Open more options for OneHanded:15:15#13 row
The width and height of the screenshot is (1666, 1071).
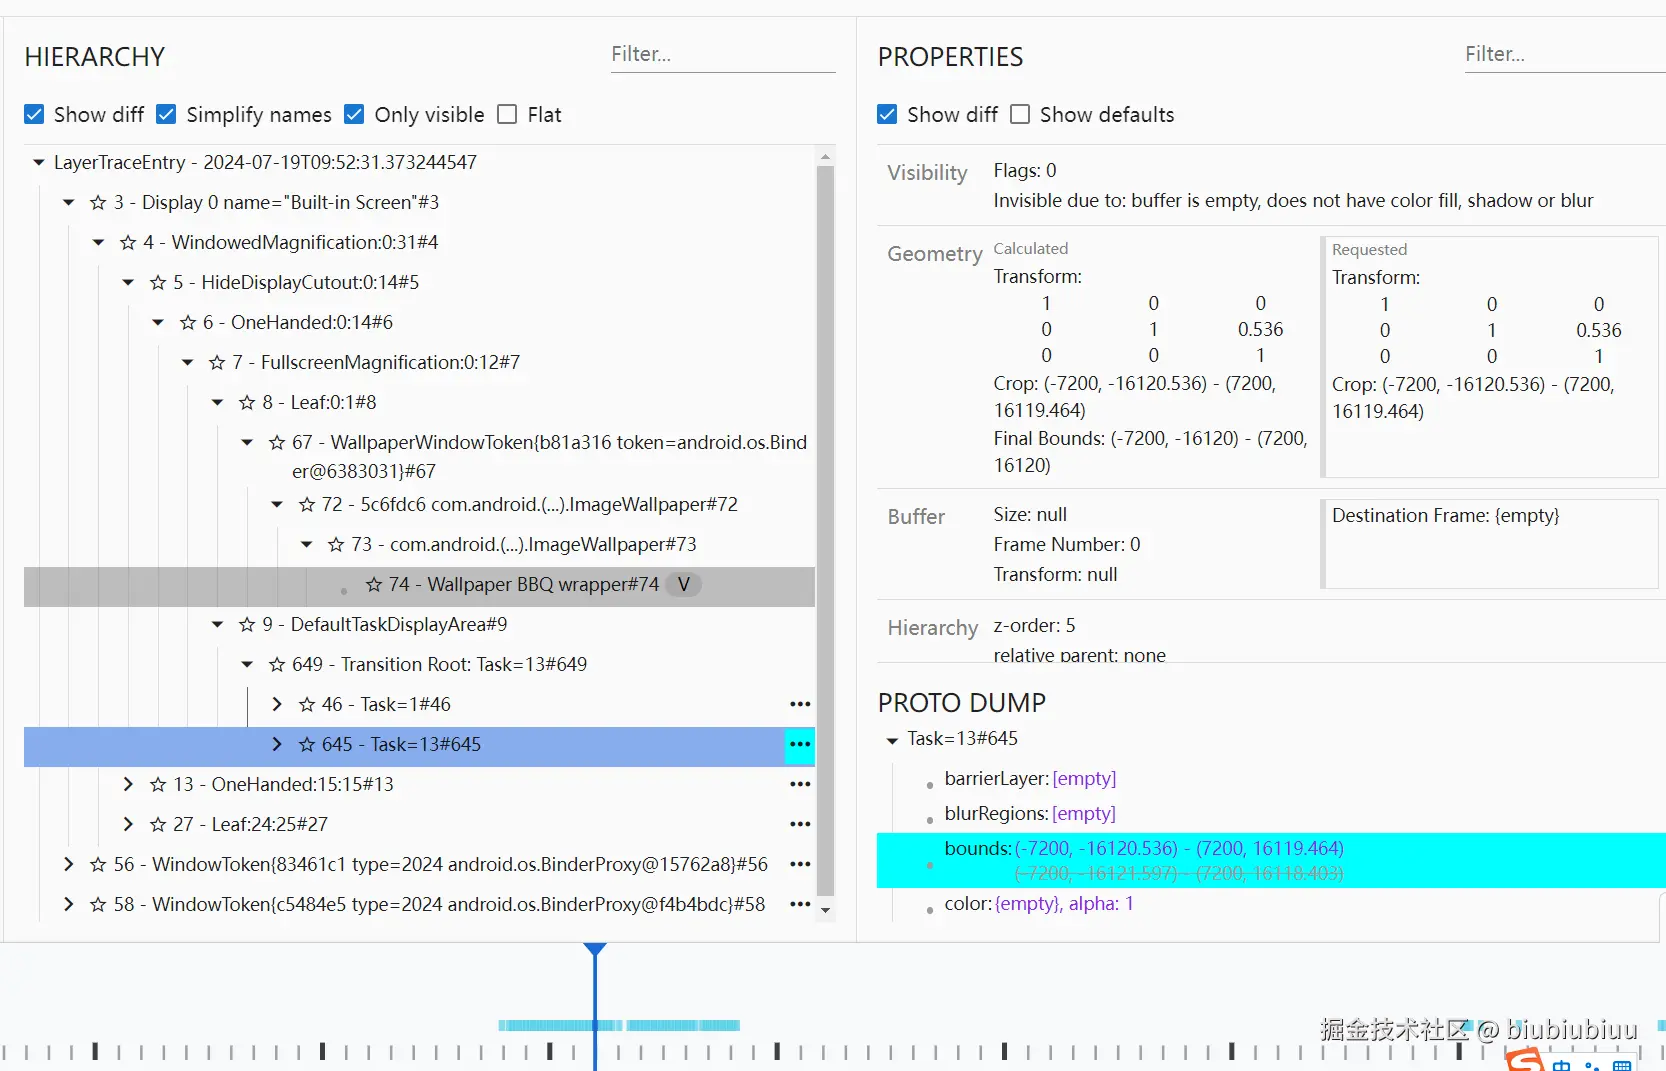pos(800,784)
